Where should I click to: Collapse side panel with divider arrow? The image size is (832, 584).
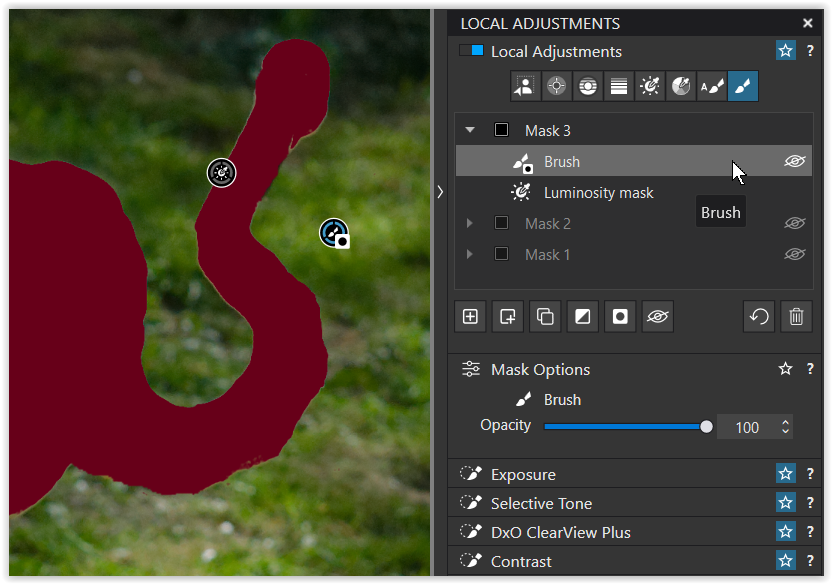pos(440,192)
